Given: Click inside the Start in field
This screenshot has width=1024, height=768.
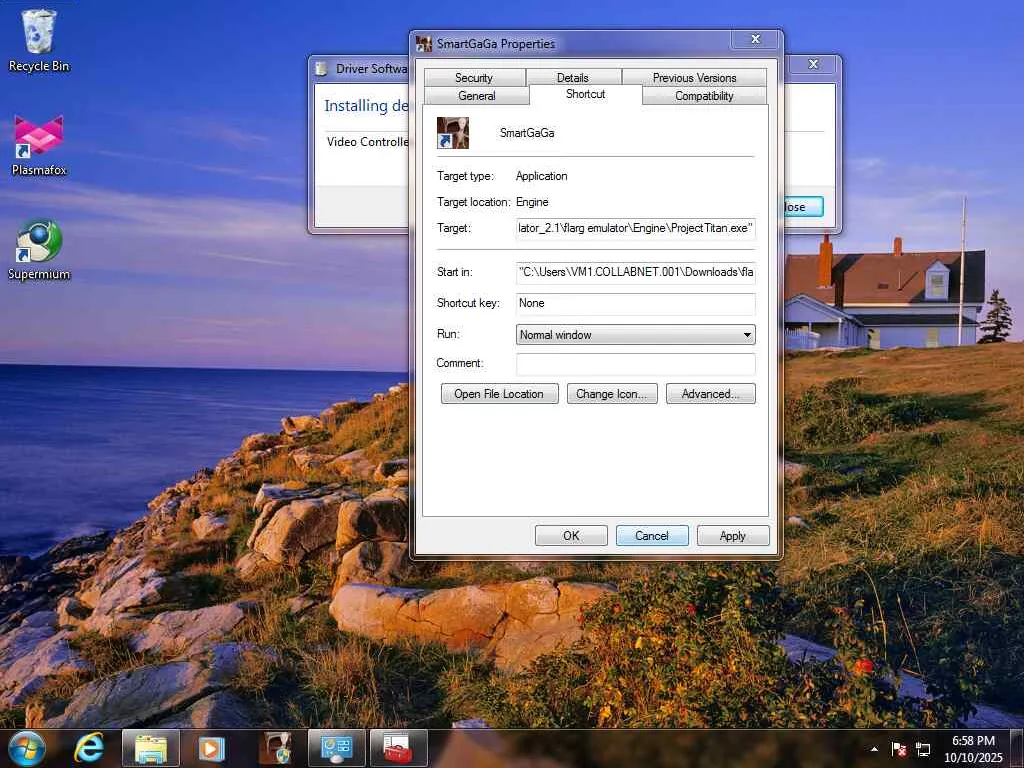Looking at the screenshot, I should pos(635,272).
